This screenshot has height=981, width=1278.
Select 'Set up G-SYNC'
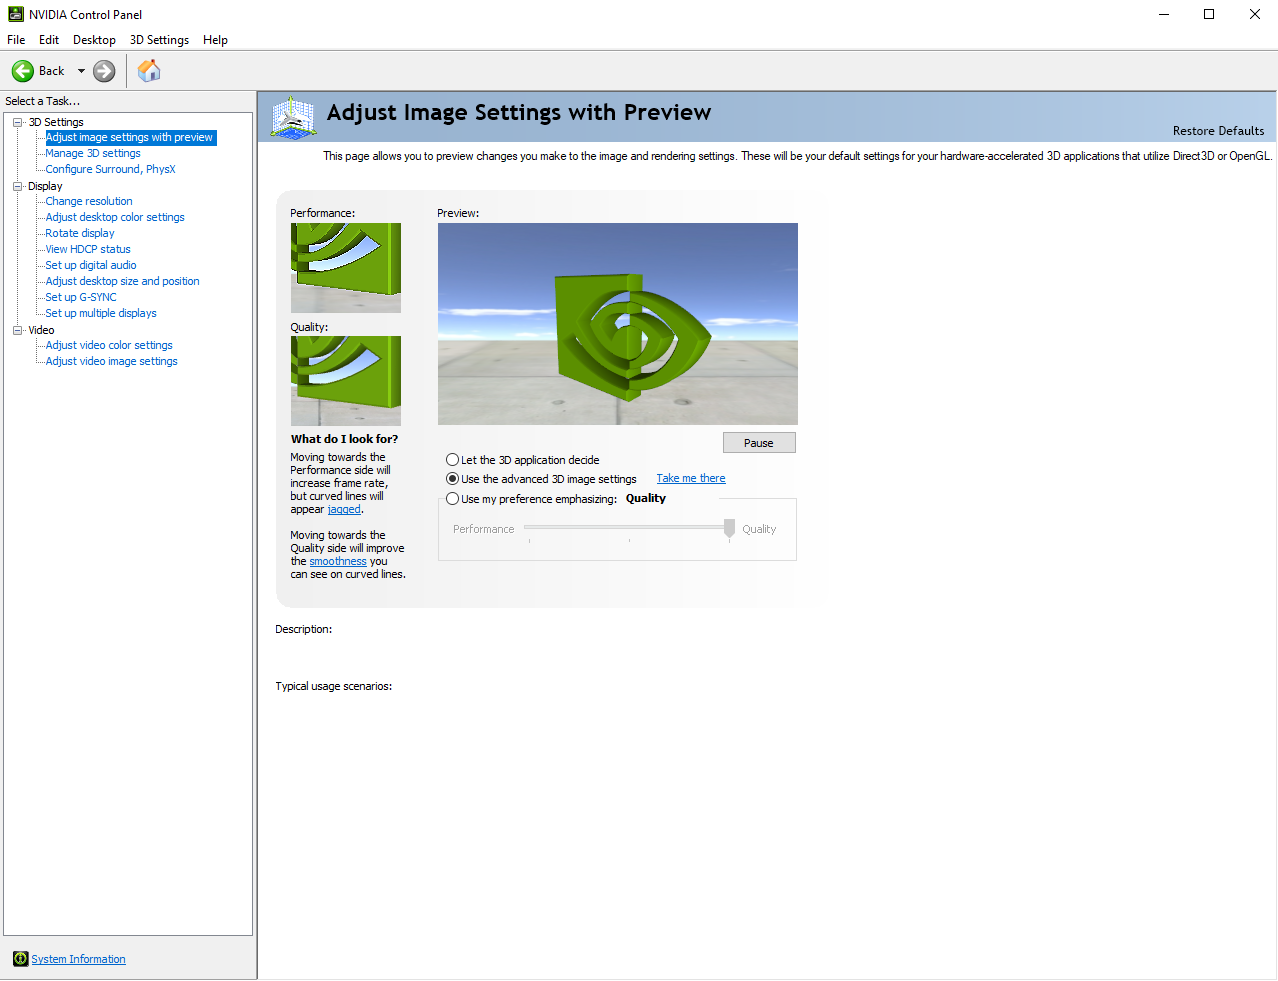[81, 297]
